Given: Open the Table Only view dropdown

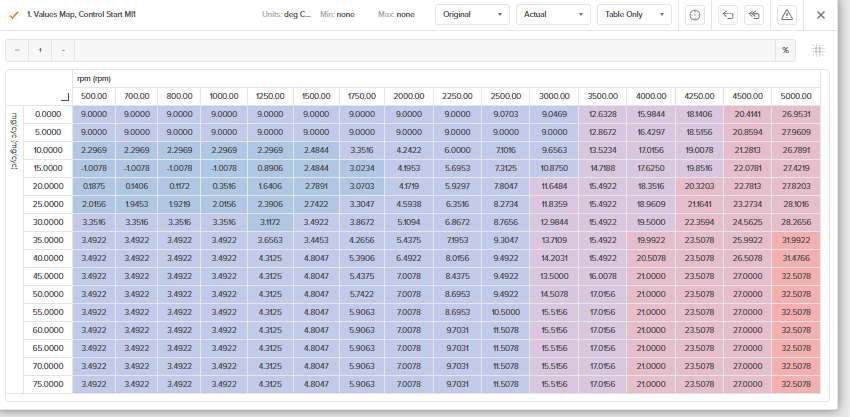Looking at the screenshot, I should point(634,15).
